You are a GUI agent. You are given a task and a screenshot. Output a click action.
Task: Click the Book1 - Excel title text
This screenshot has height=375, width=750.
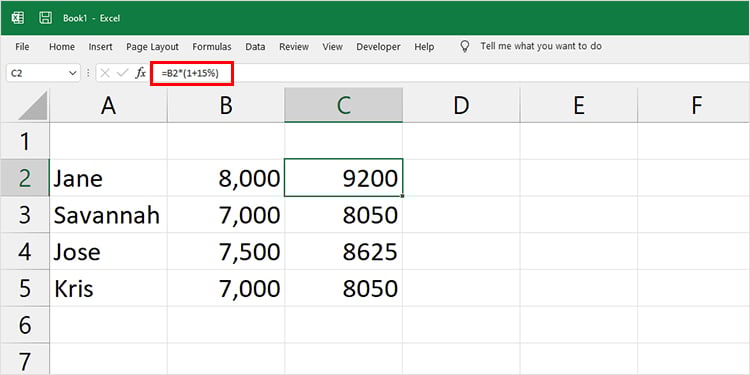[x=91, y=18]
